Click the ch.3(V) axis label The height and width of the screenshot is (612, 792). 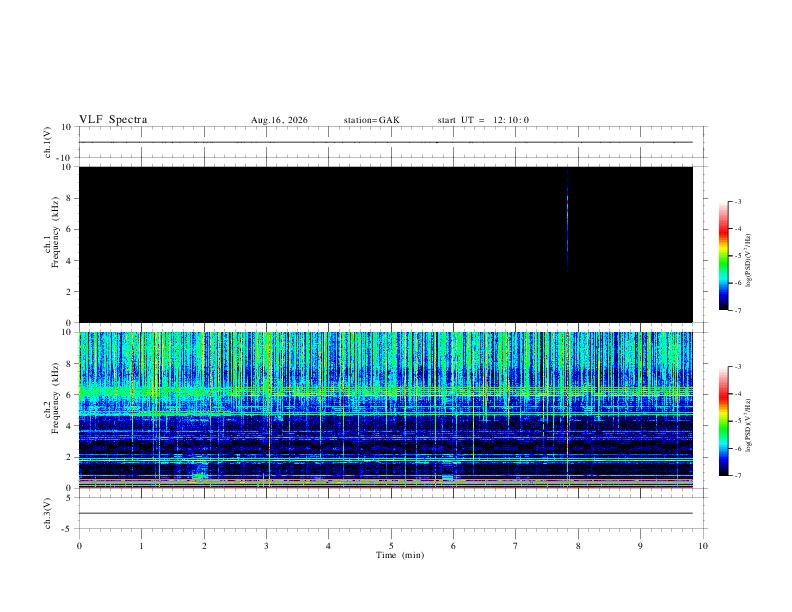(48, 513)
